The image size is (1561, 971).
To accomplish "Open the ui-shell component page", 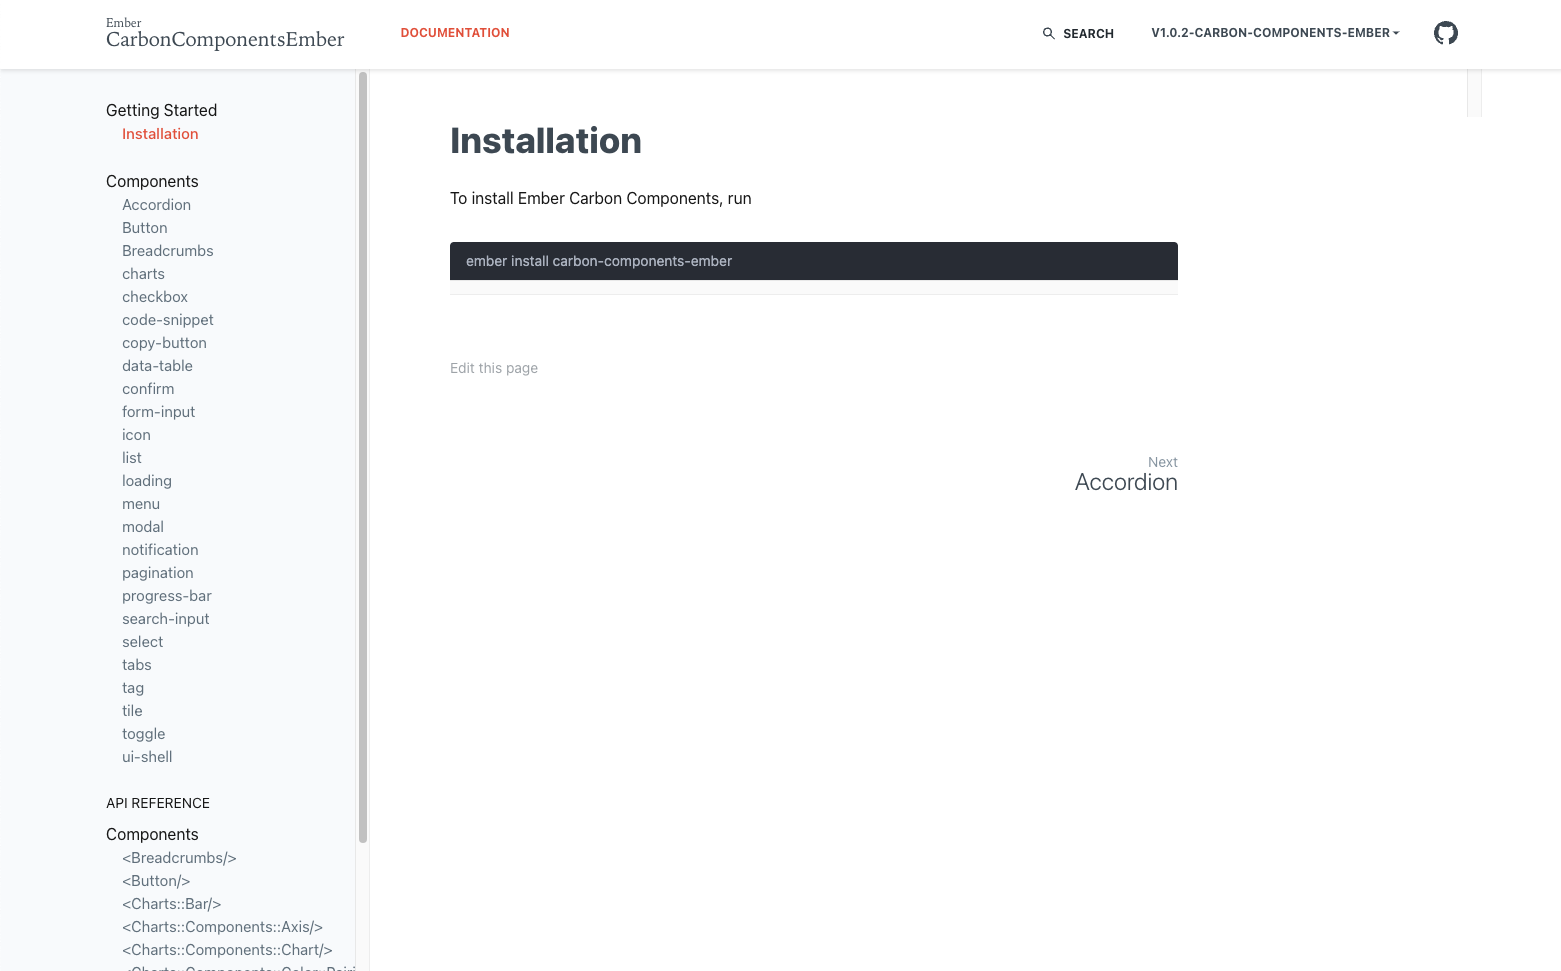I will pos(146,756).
